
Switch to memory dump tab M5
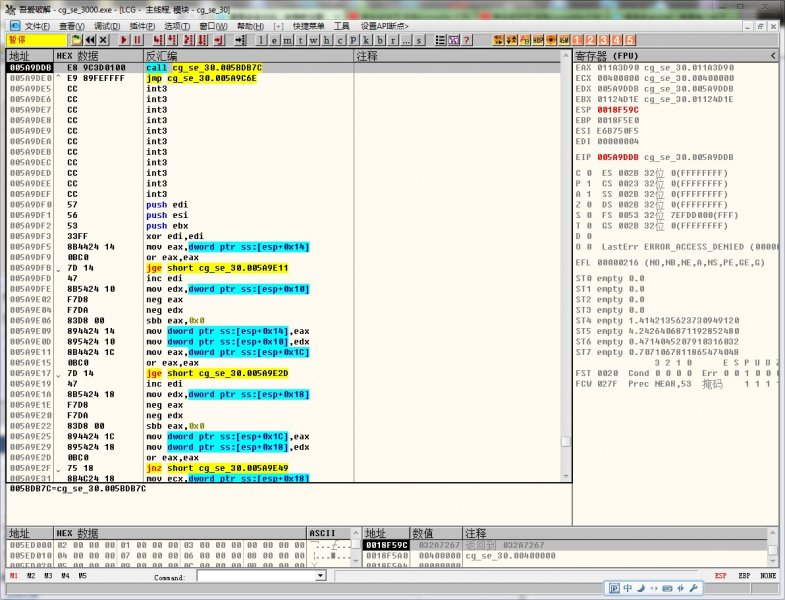82,576
